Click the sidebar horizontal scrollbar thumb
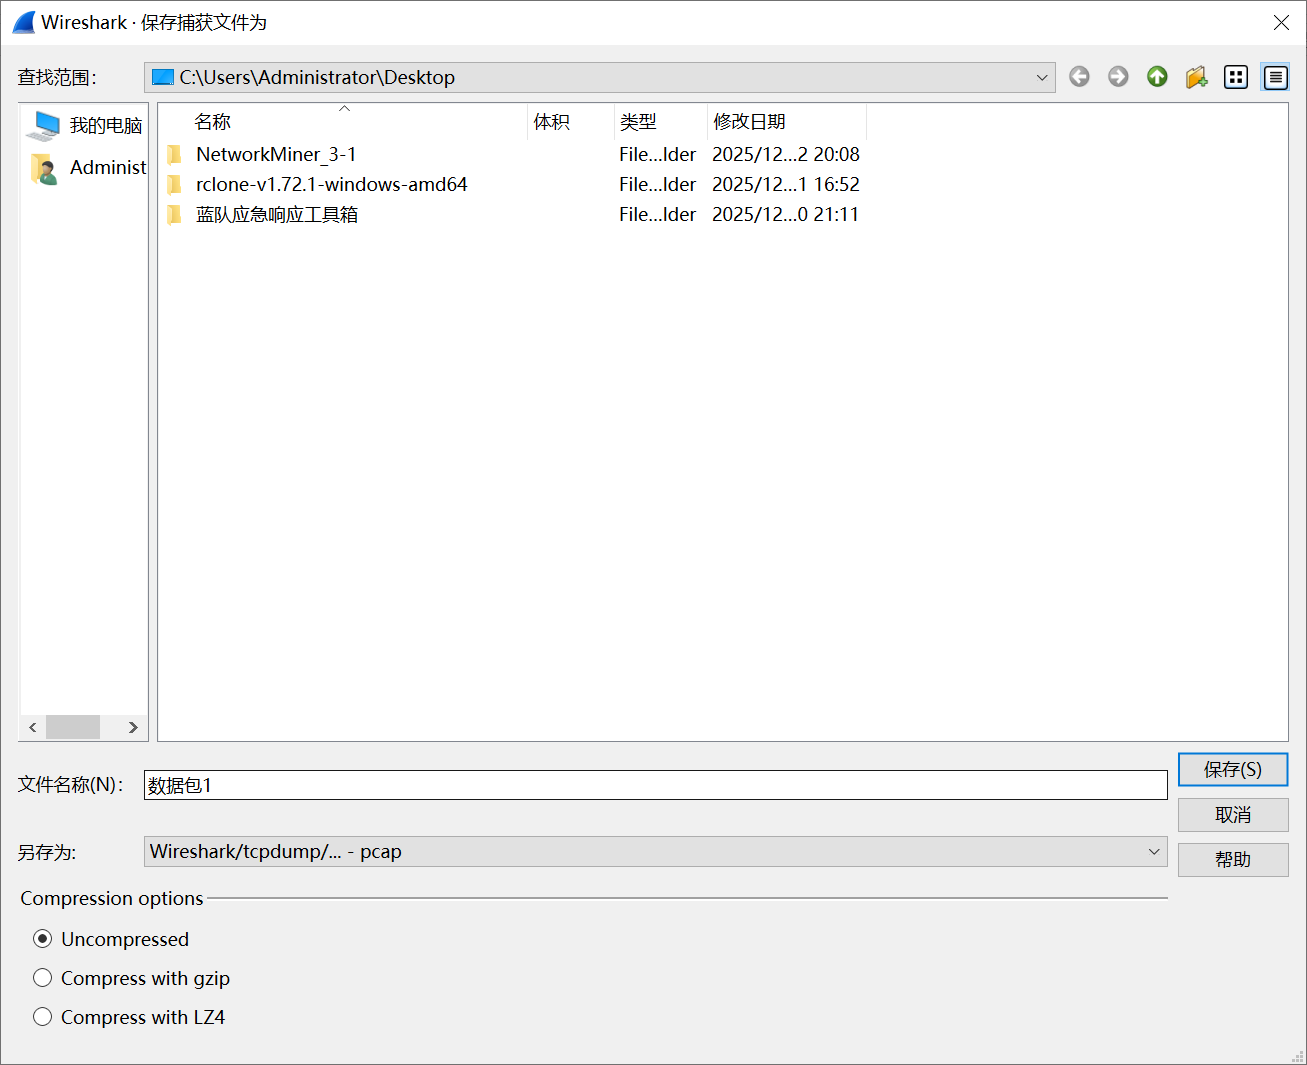The height and width of the screenshot is (1065, 1307). coord(73,727)
